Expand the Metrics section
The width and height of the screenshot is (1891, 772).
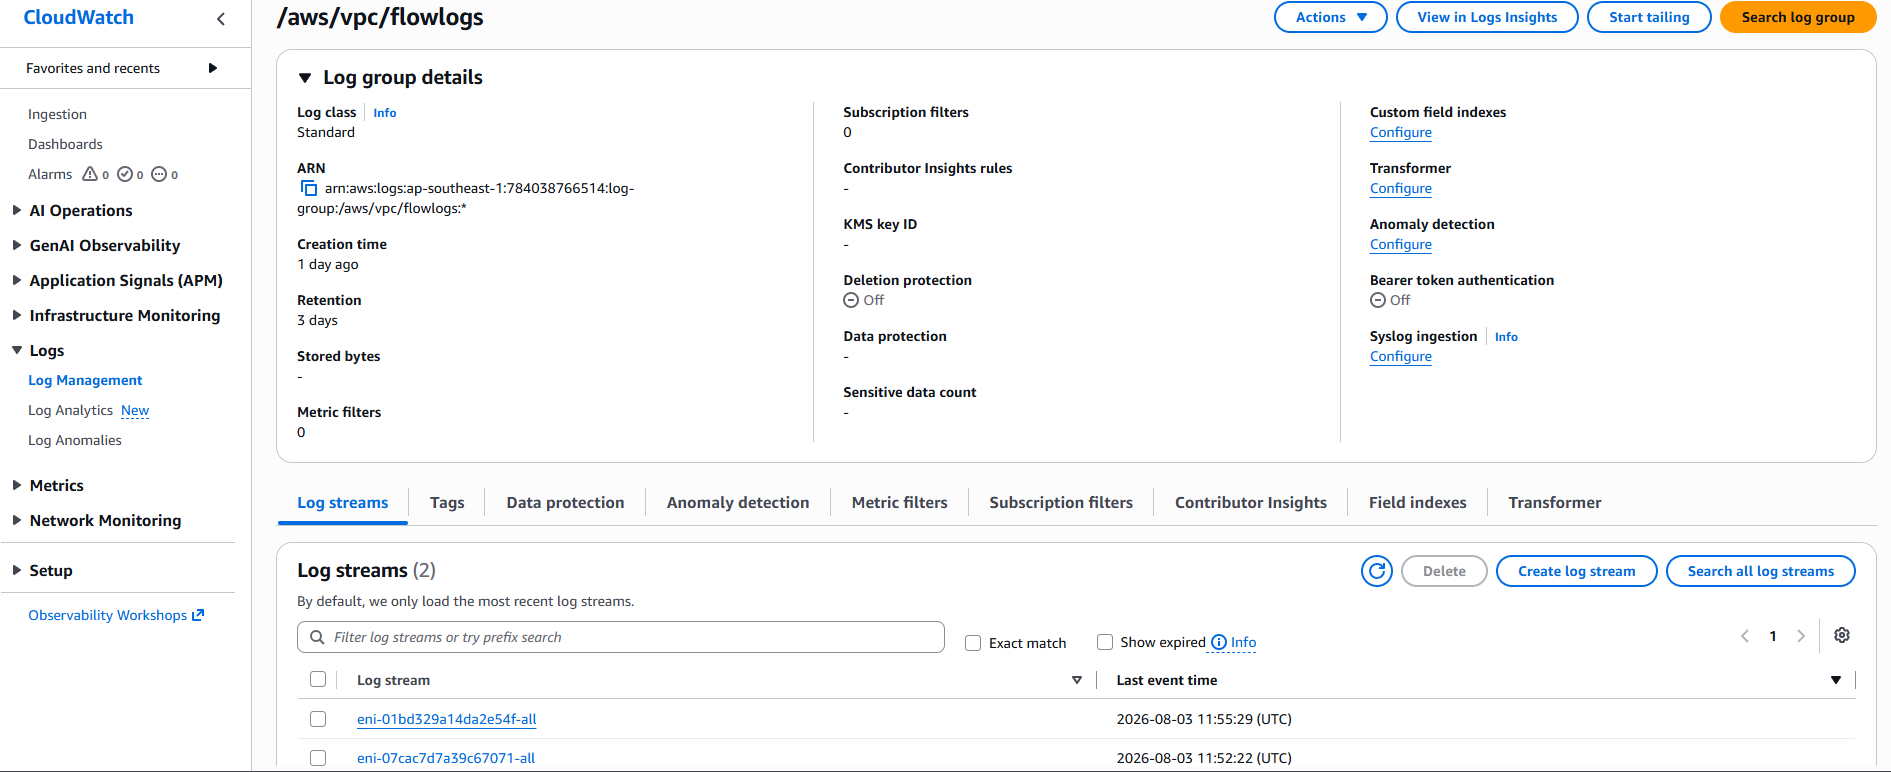[17, 485]
